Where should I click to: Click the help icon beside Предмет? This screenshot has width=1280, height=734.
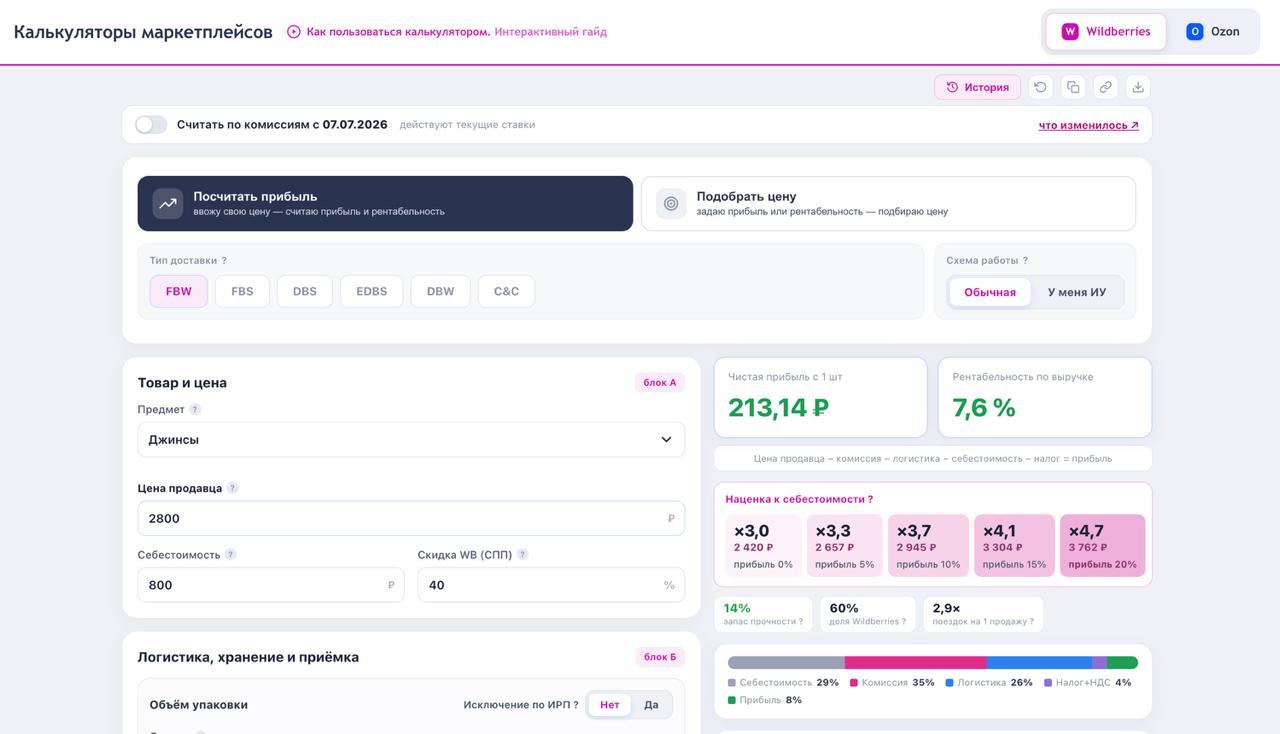[x=195, y=409]
